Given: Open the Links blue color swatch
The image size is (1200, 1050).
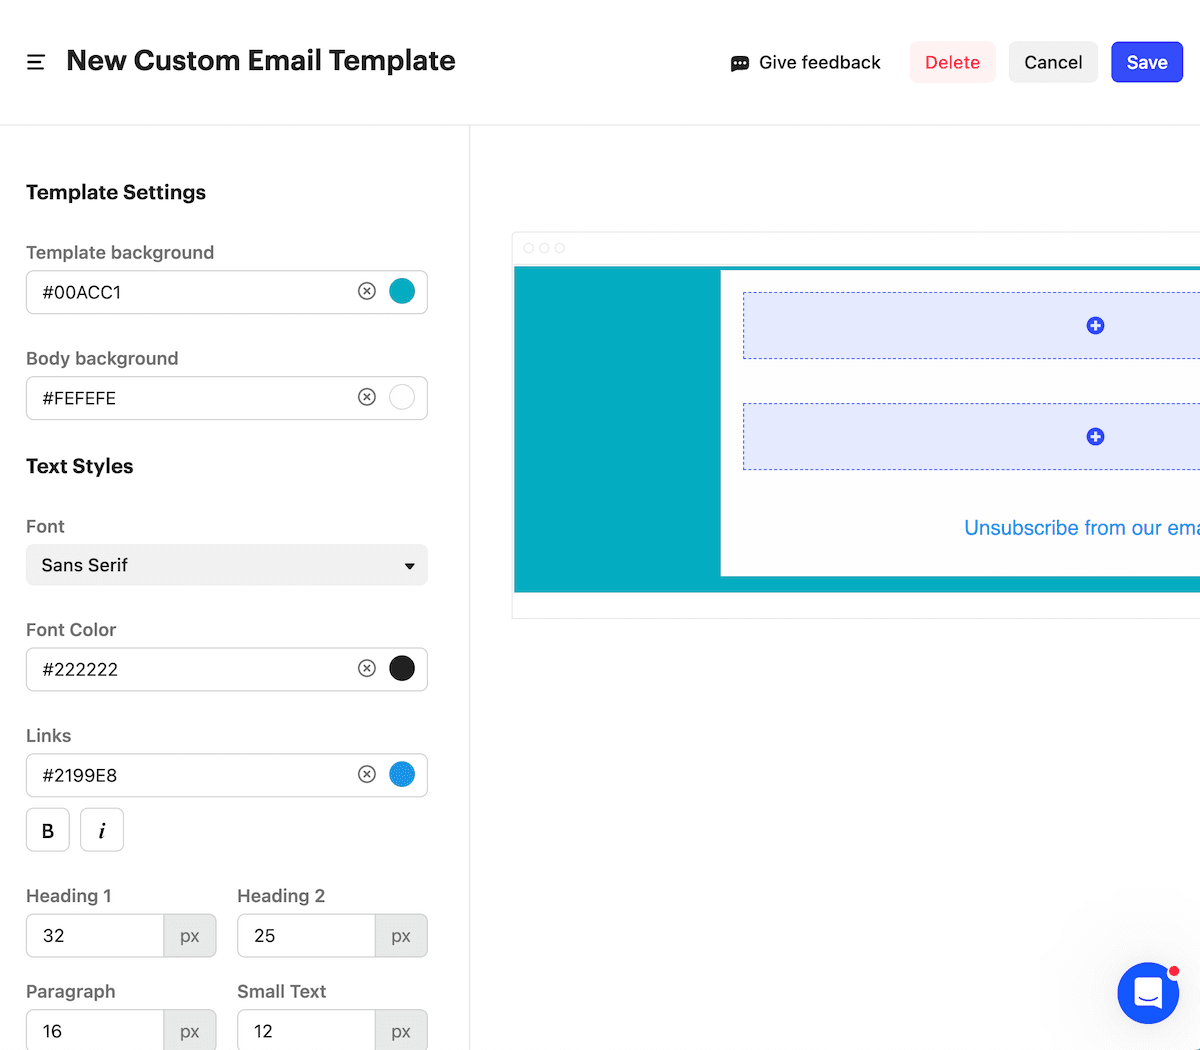Looking at the screenshot, I should coord(402,774).
